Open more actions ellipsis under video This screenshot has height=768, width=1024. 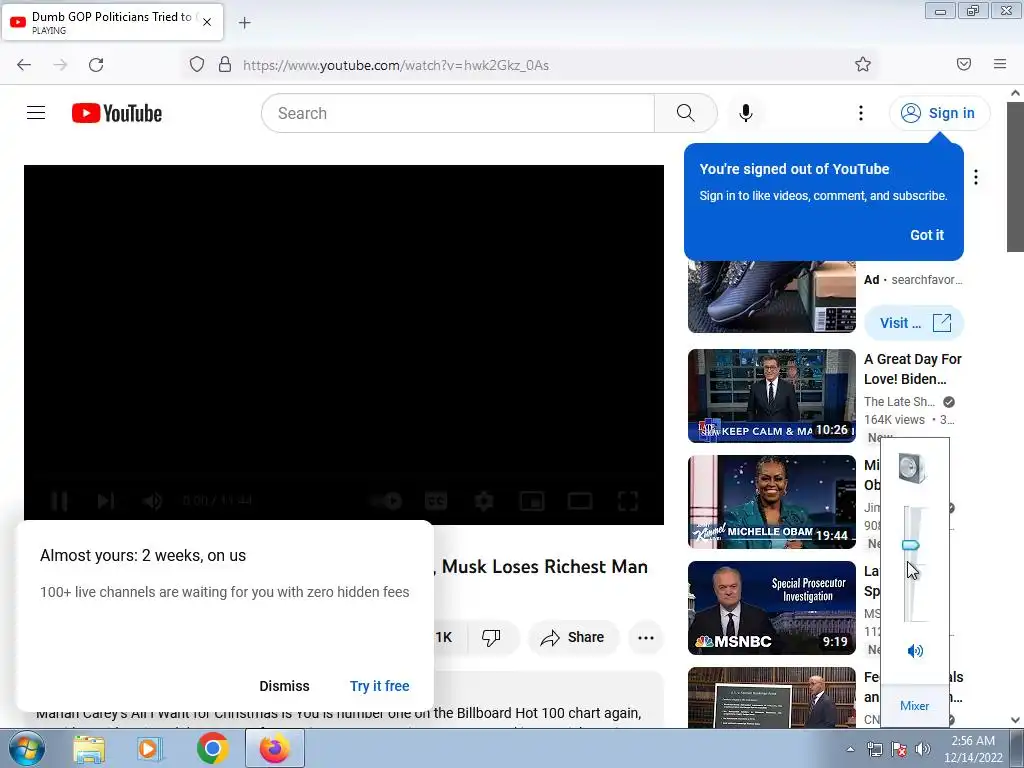(x=646, y=637)
